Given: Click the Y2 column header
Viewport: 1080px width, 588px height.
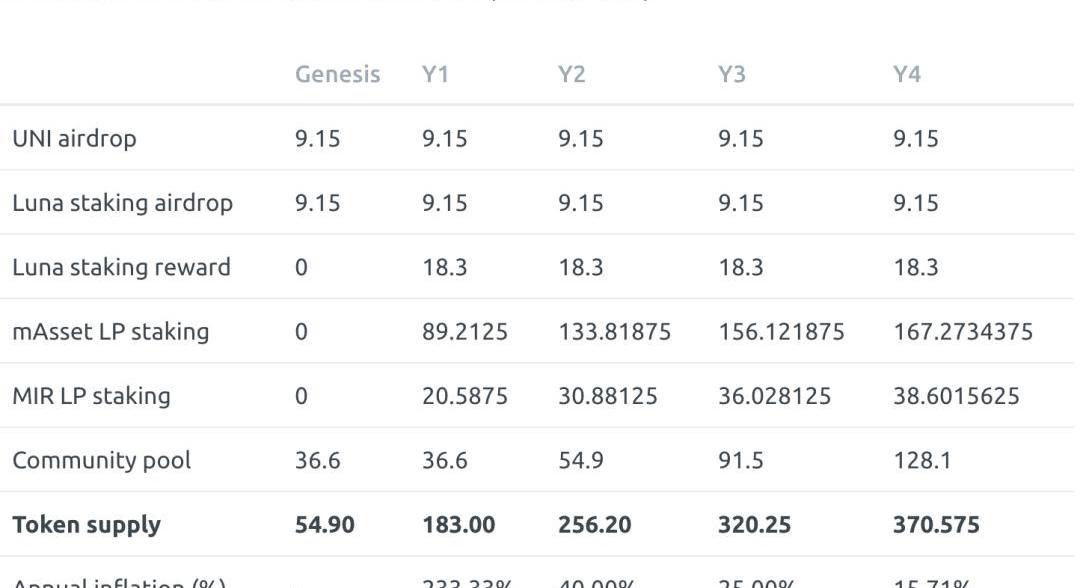Looking at the screenshot, I should [x=571, y=75].
